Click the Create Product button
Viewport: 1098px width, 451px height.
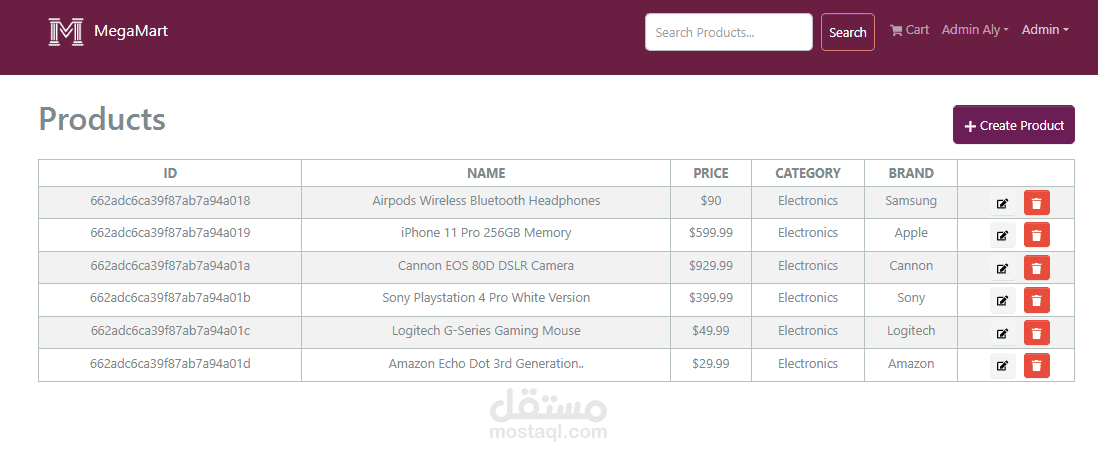pos(1013,125)
